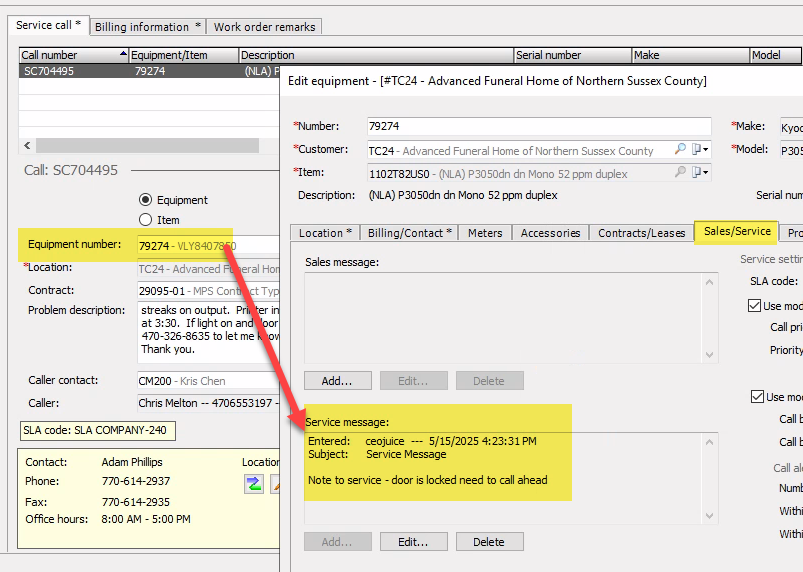Click the Equipment number field
Screen dimensions: 803x572
208,246
